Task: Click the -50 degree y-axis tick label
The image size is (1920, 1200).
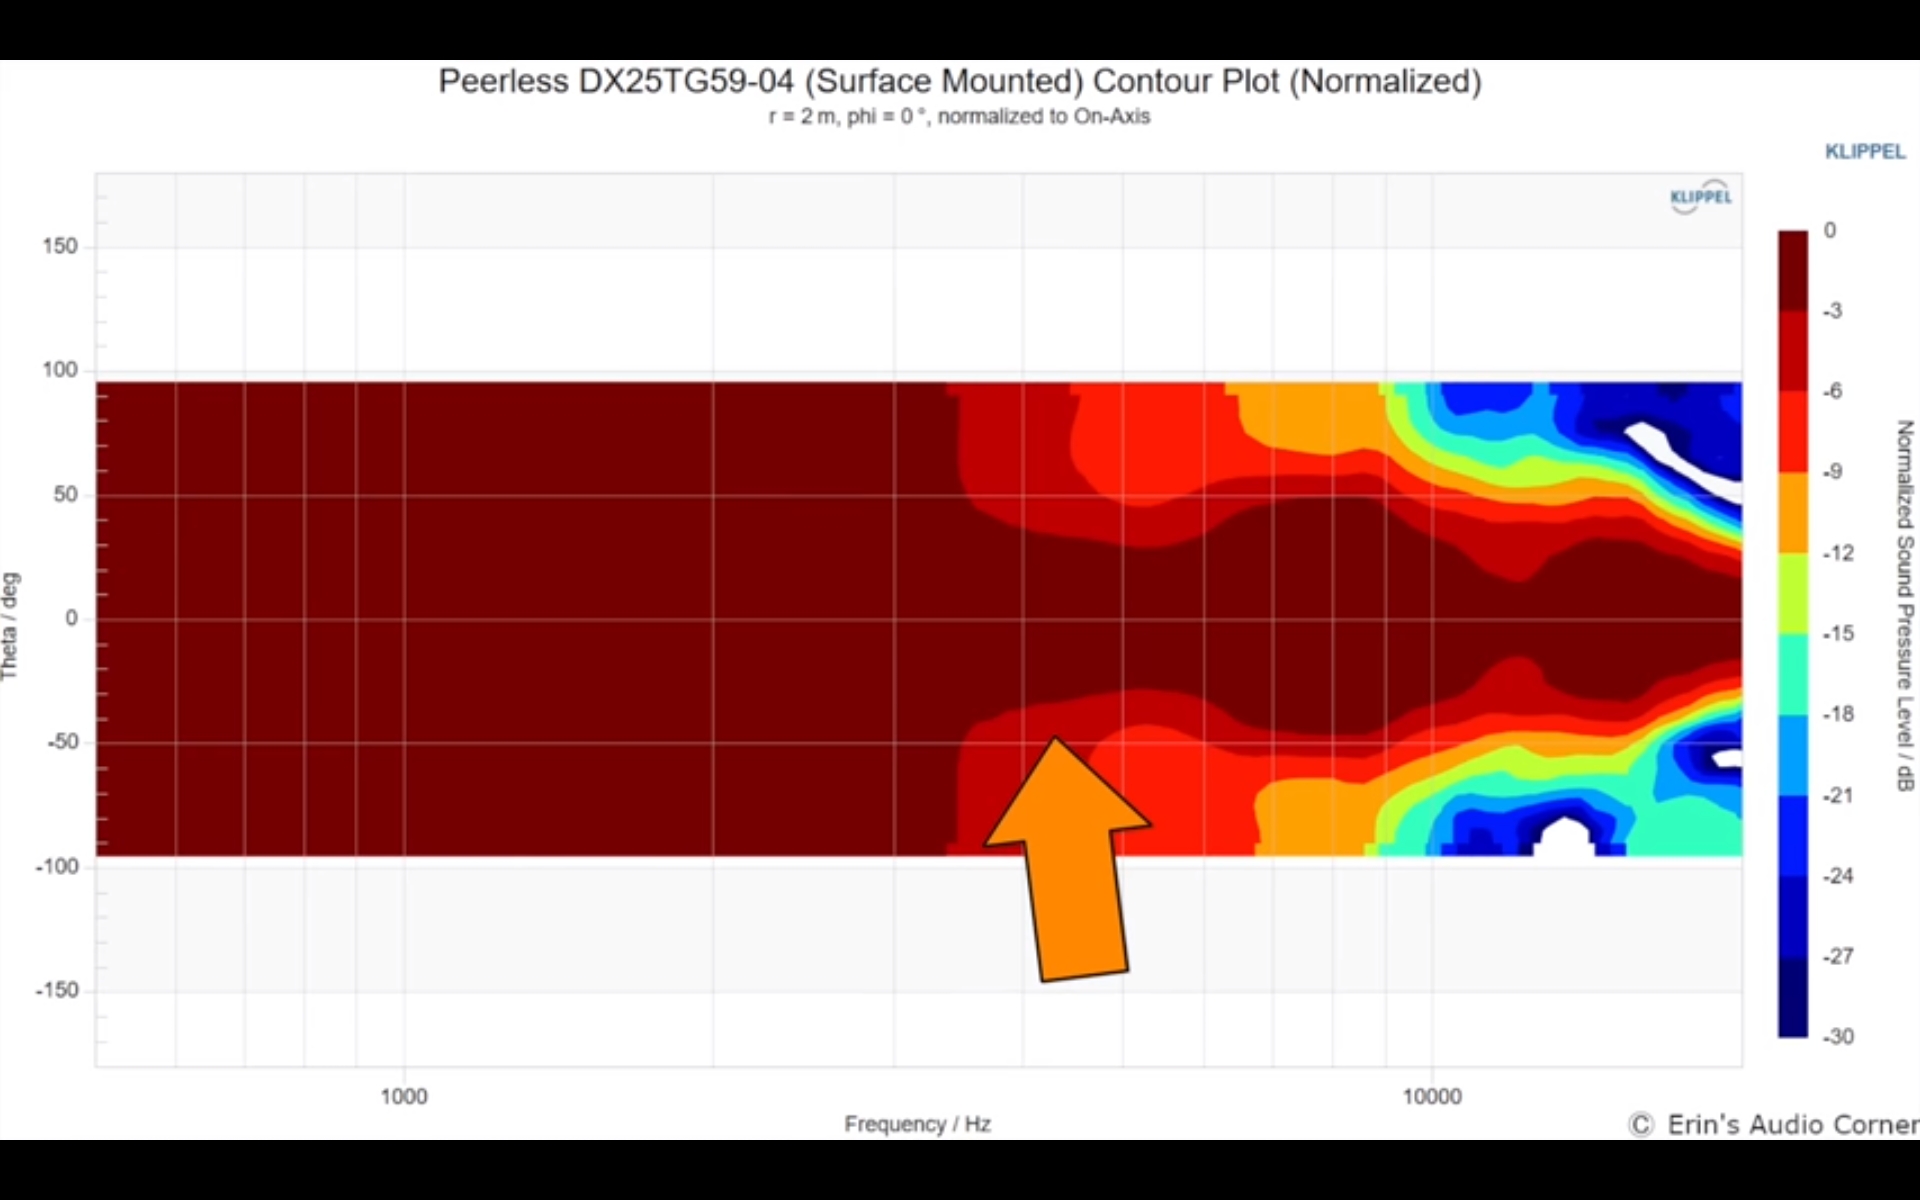Action: (62, 742)
